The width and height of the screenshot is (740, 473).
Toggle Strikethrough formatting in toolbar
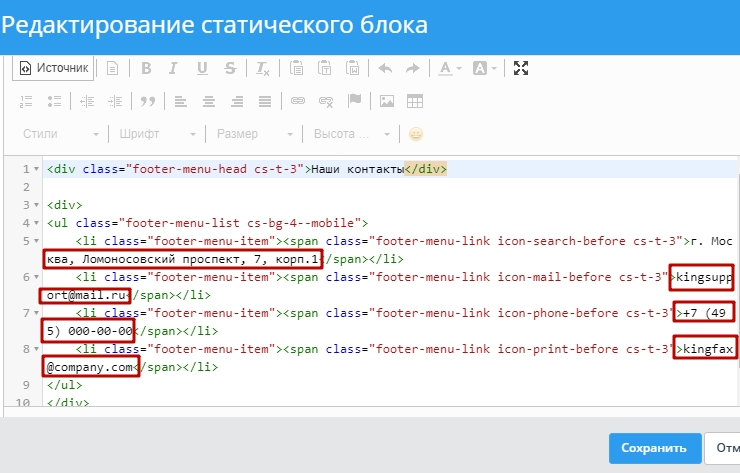coord(231,69)
